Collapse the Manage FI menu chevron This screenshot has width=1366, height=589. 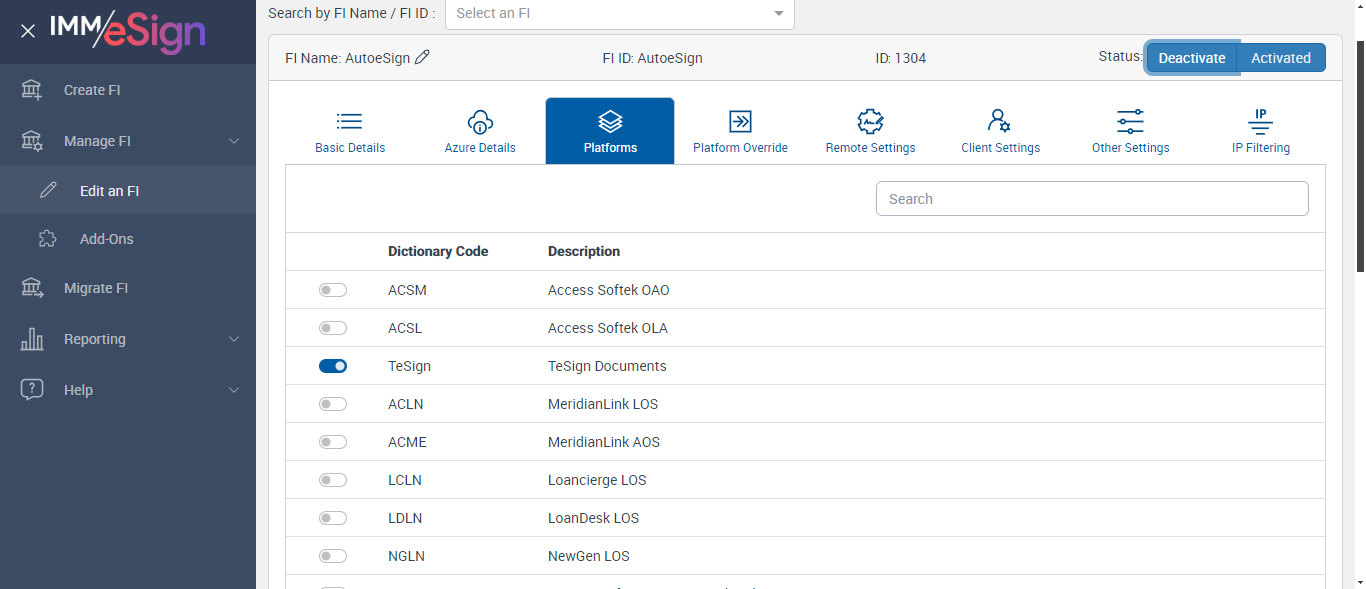pos(234,141)
